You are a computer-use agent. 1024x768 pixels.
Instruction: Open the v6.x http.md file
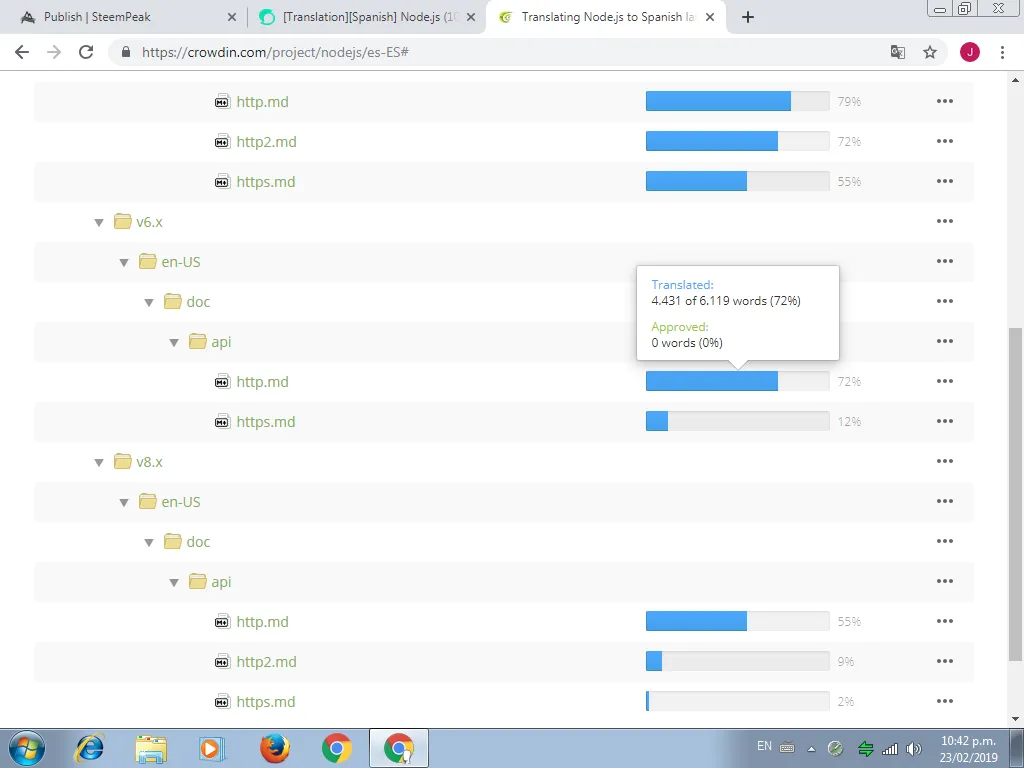[262, 381]
